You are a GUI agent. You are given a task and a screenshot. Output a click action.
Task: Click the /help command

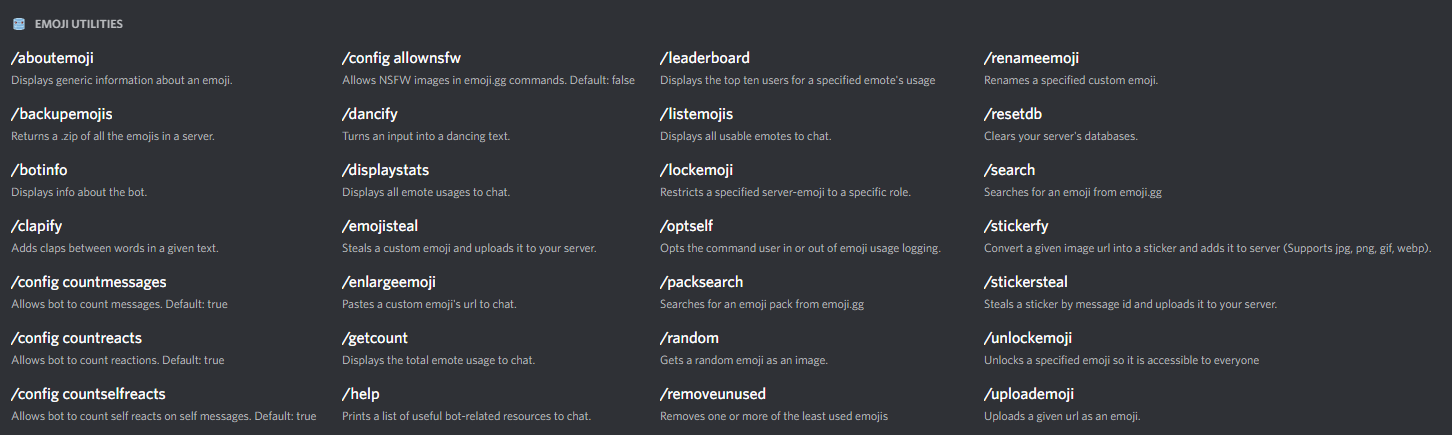click(360, 394)
